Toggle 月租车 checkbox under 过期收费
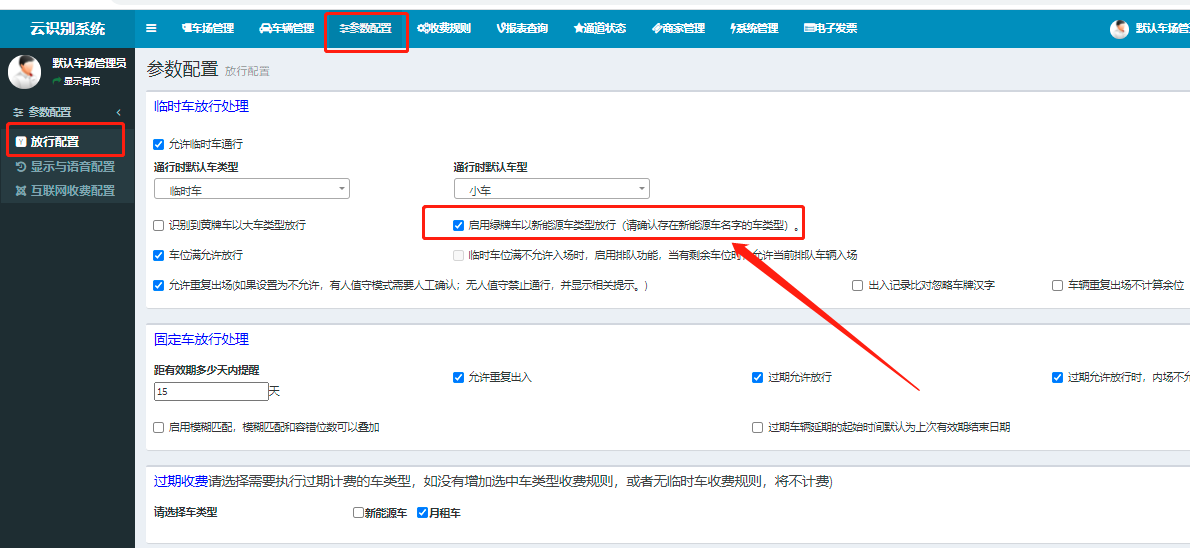This screenshot has width=1190, height=548. (423, 512)
